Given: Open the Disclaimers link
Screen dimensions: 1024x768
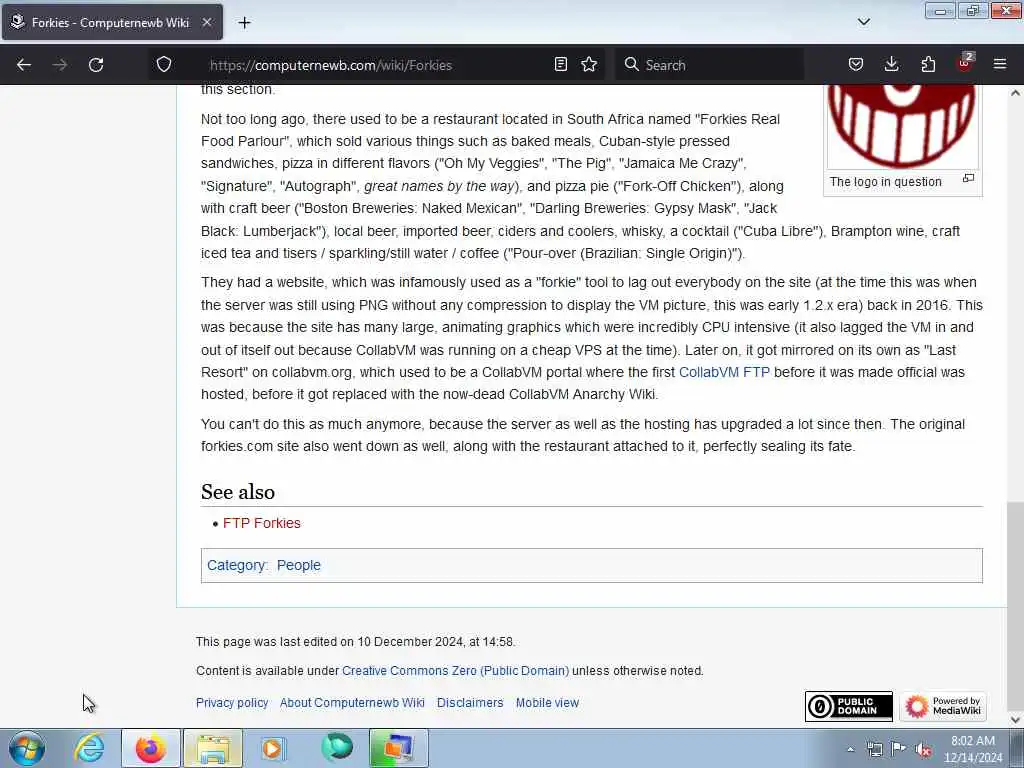Looking at the screenshot, I should click(470, 703).
